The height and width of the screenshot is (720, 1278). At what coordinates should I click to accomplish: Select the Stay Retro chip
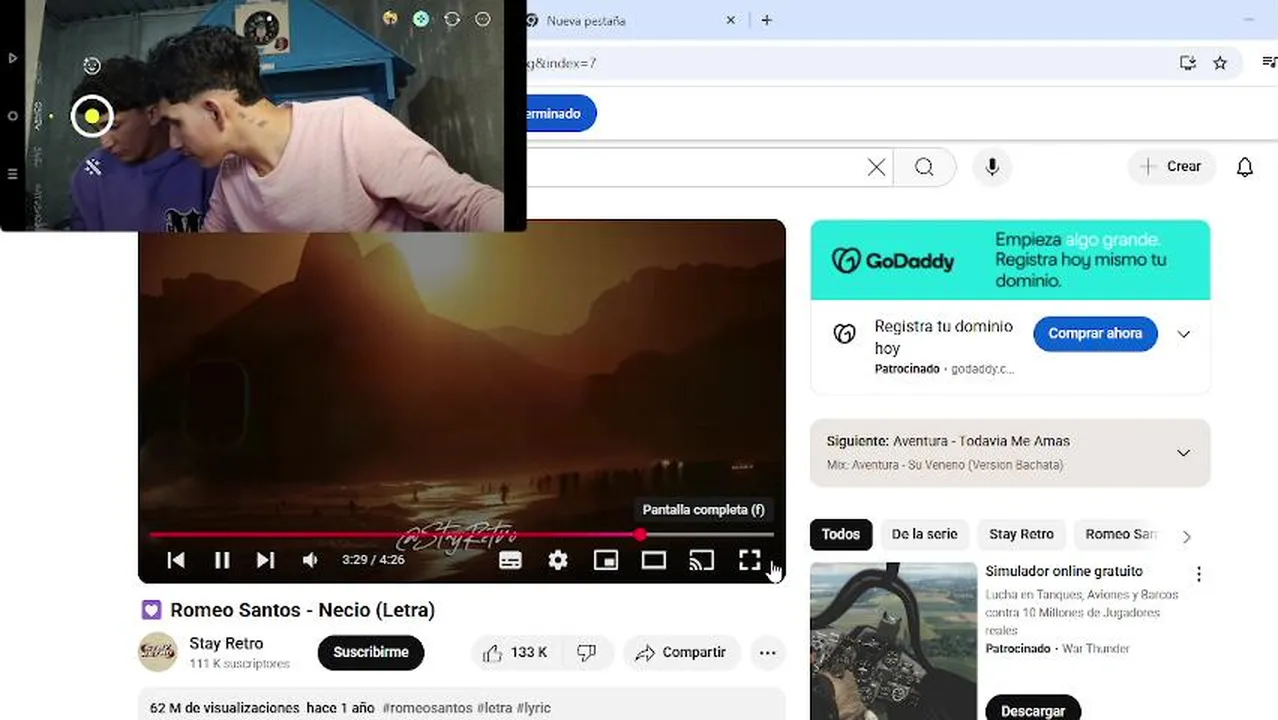coord(1021,534)
